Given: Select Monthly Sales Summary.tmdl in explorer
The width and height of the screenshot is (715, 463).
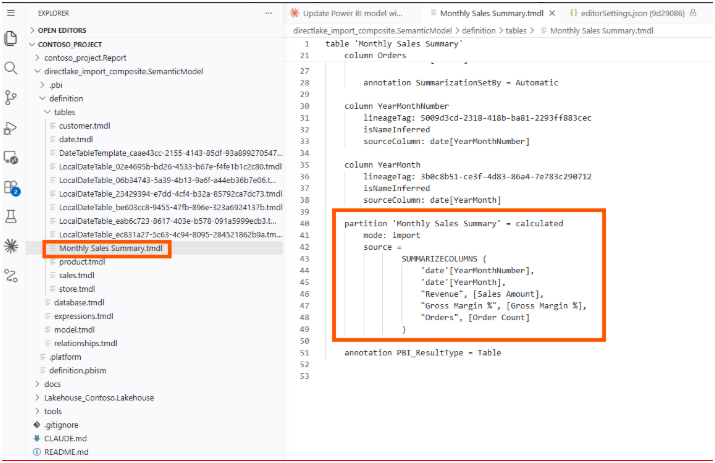Looking at the screenshot, I should [x=110, y=248].
